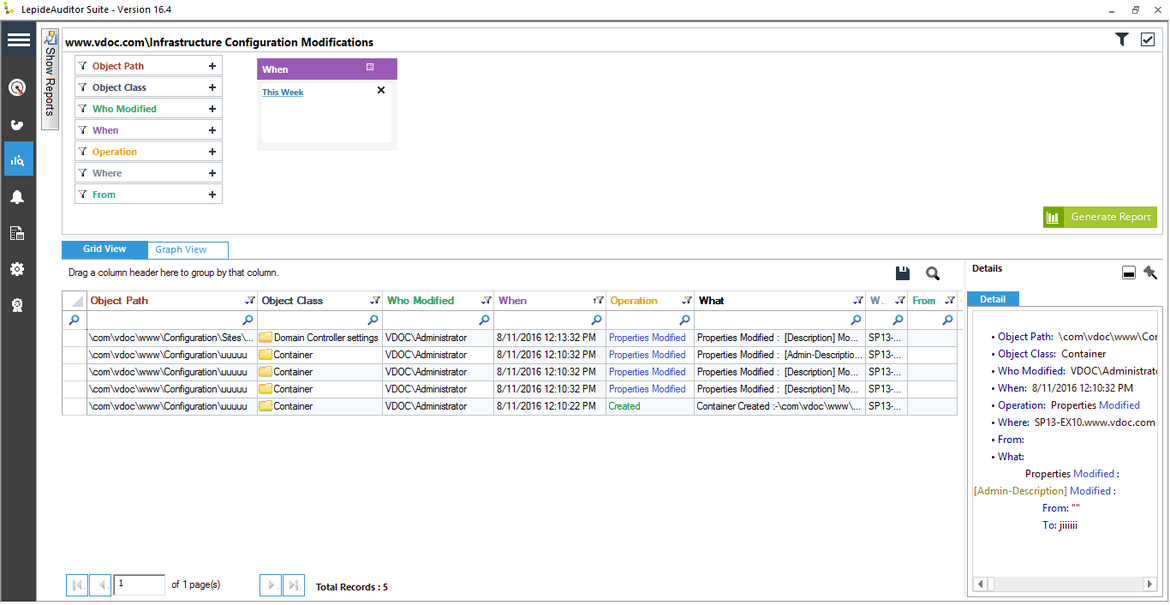Image resolution: width=1170 pixels, height=605 pixels.
Task: Remove the This Week filter value
Action: (x=381, y=90)
